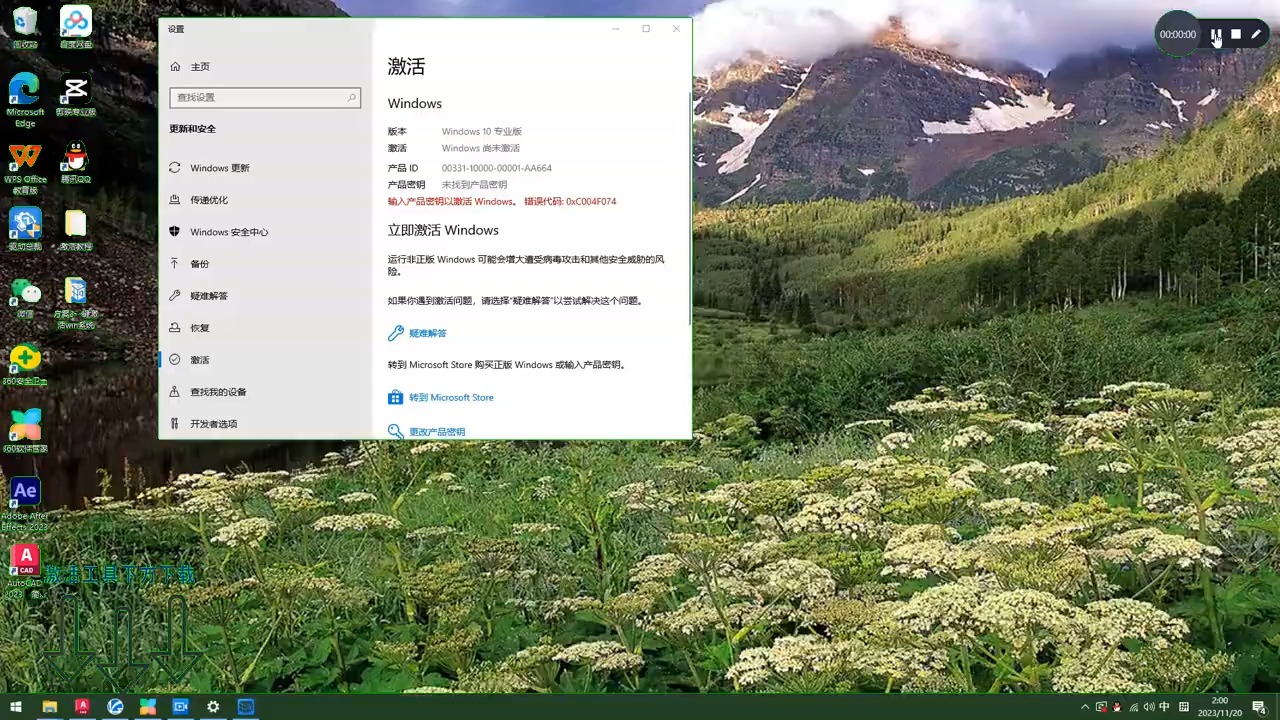Viewport: 1280px width, 720px height.
Task: Open the blue browser icon on taskbar
Action: [115, 707]
